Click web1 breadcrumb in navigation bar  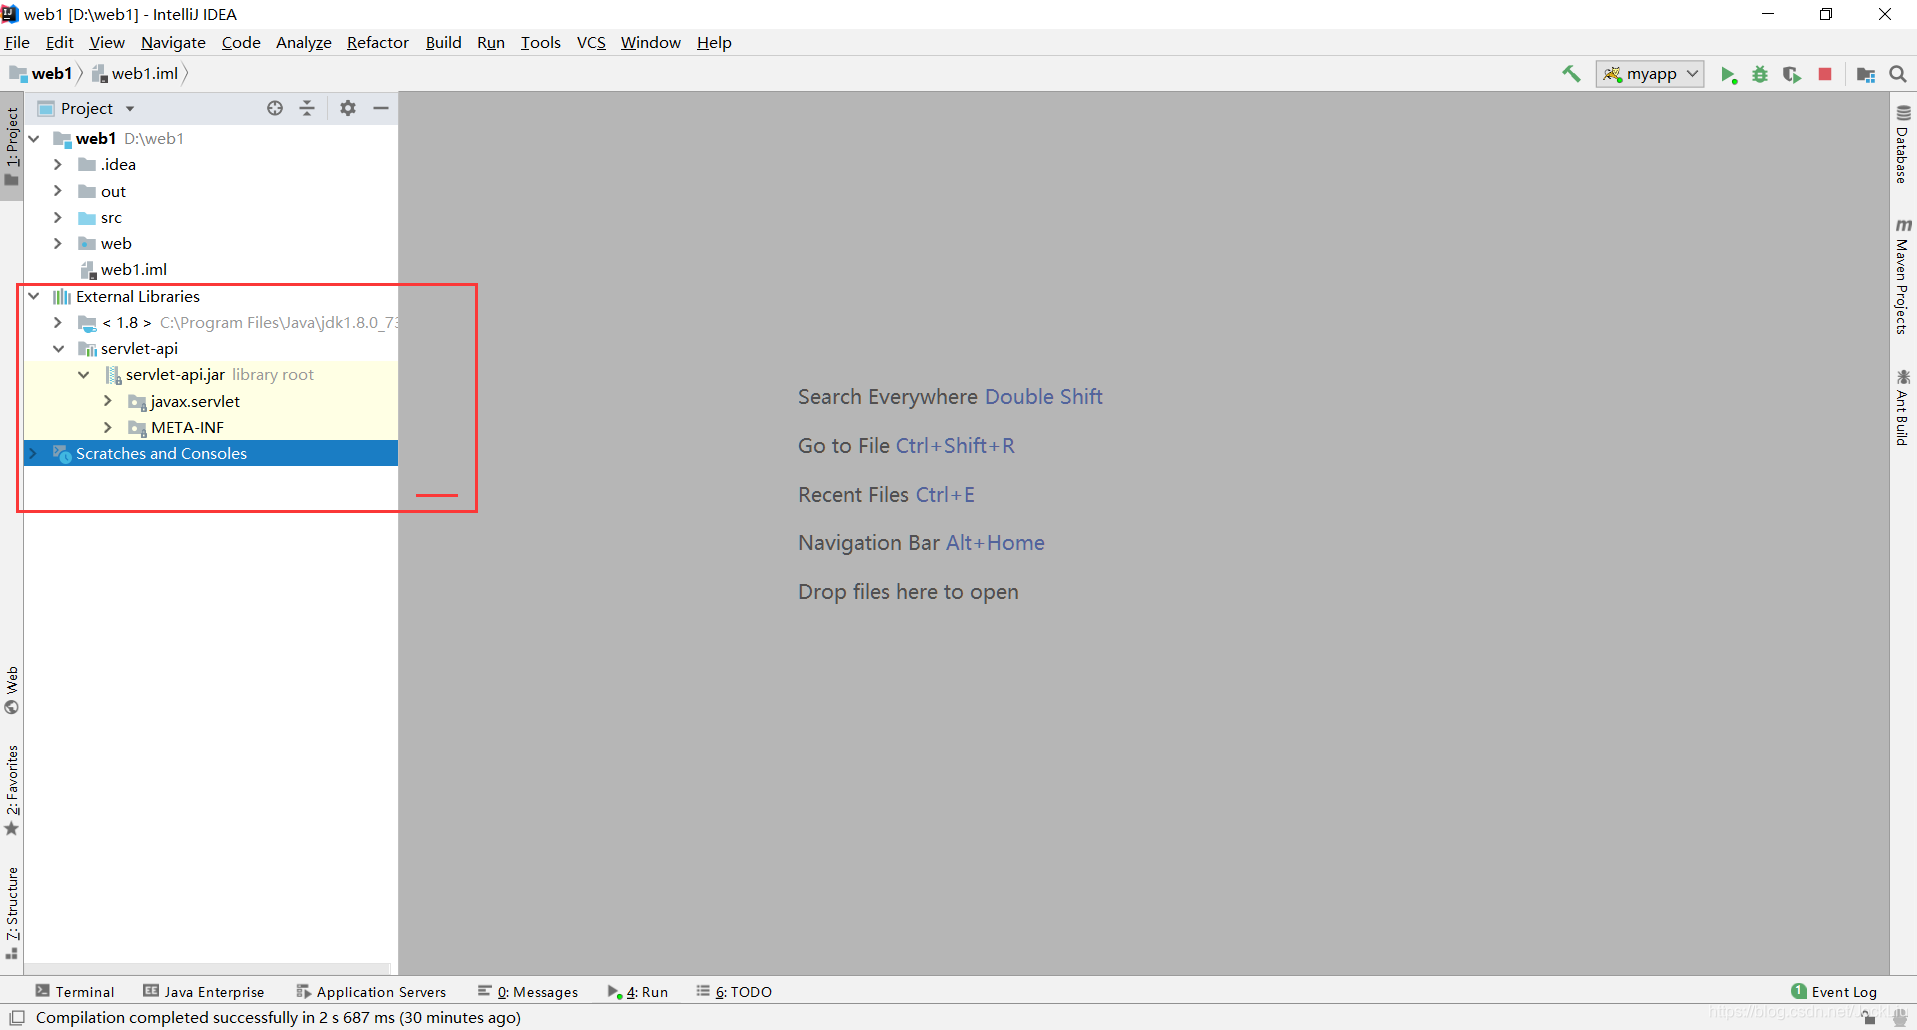[x=41, y=74]
